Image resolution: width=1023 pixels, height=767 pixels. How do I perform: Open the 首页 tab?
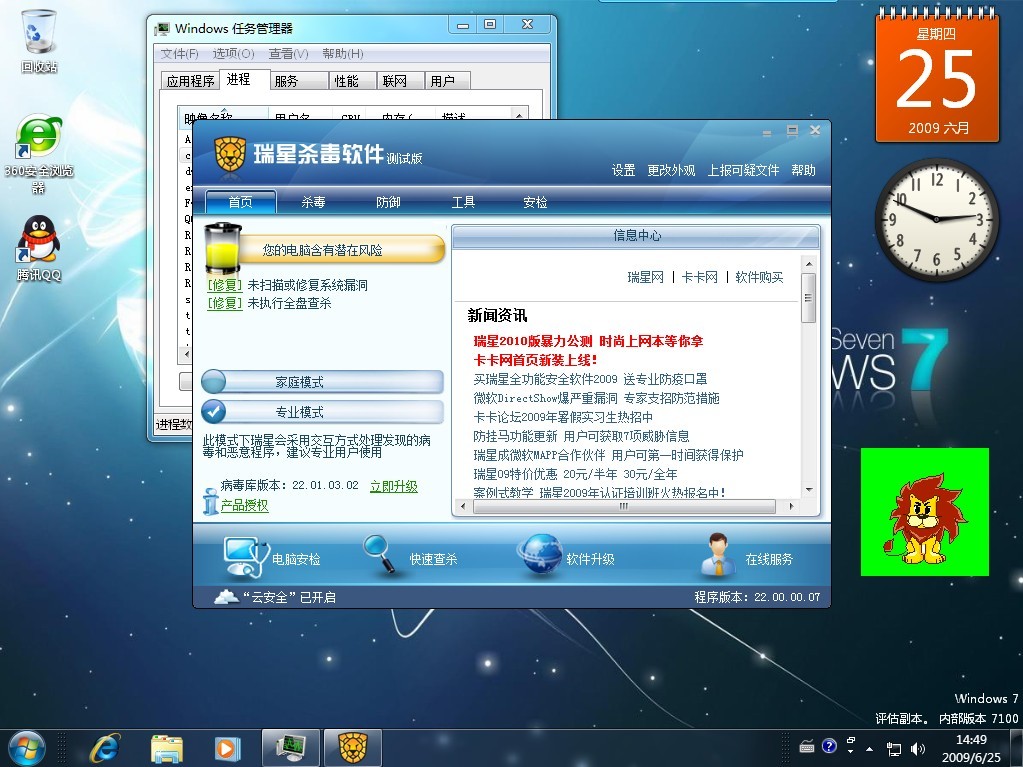point(241,202)
